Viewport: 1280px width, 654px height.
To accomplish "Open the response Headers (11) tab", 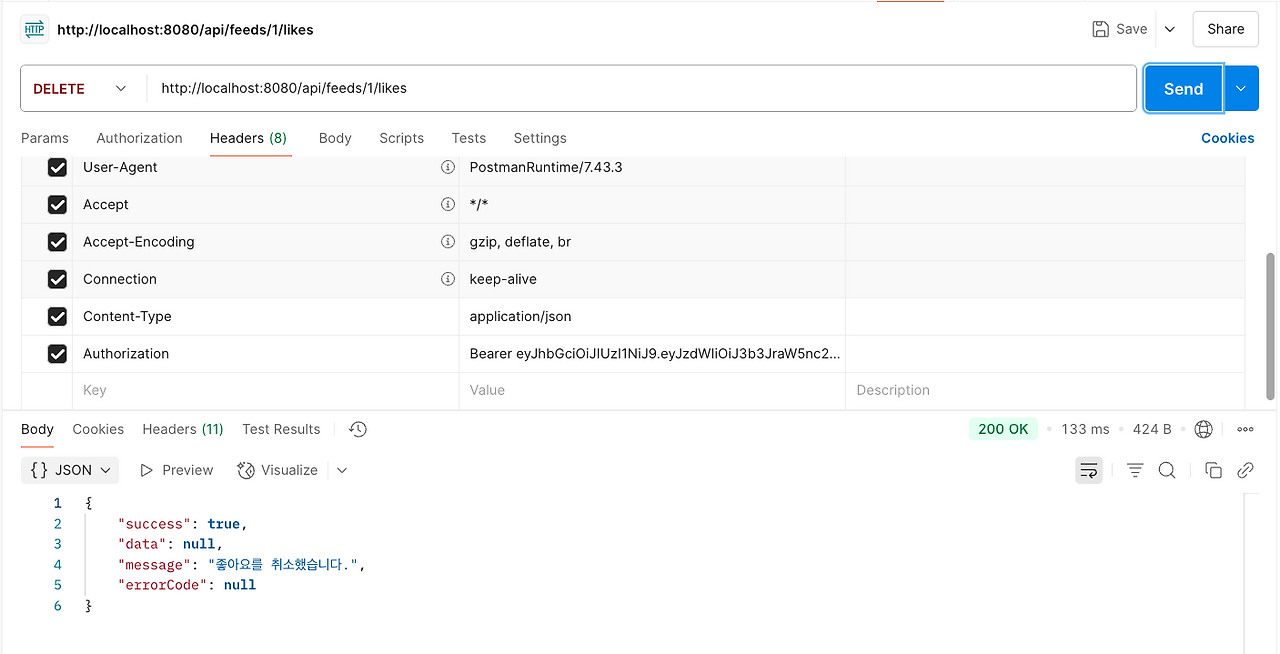I will point(183,429).
